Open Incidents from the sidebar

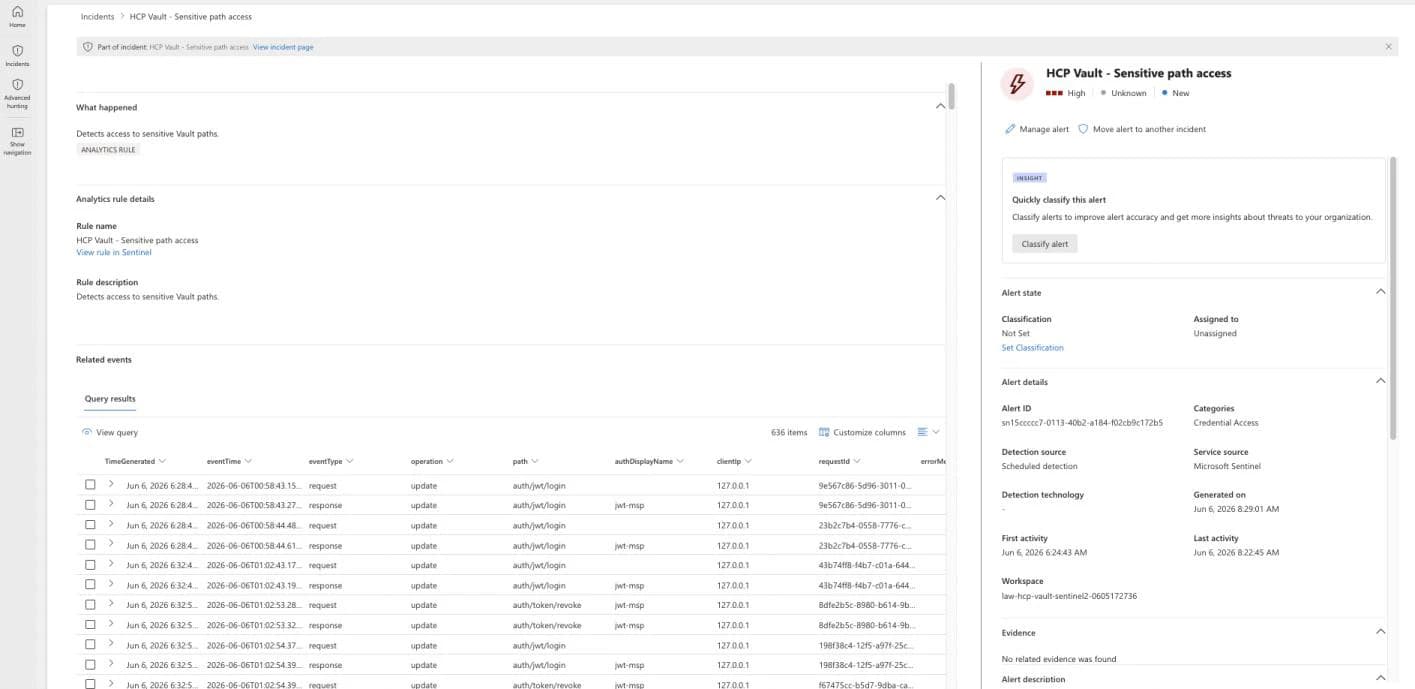tap(17, 55)
